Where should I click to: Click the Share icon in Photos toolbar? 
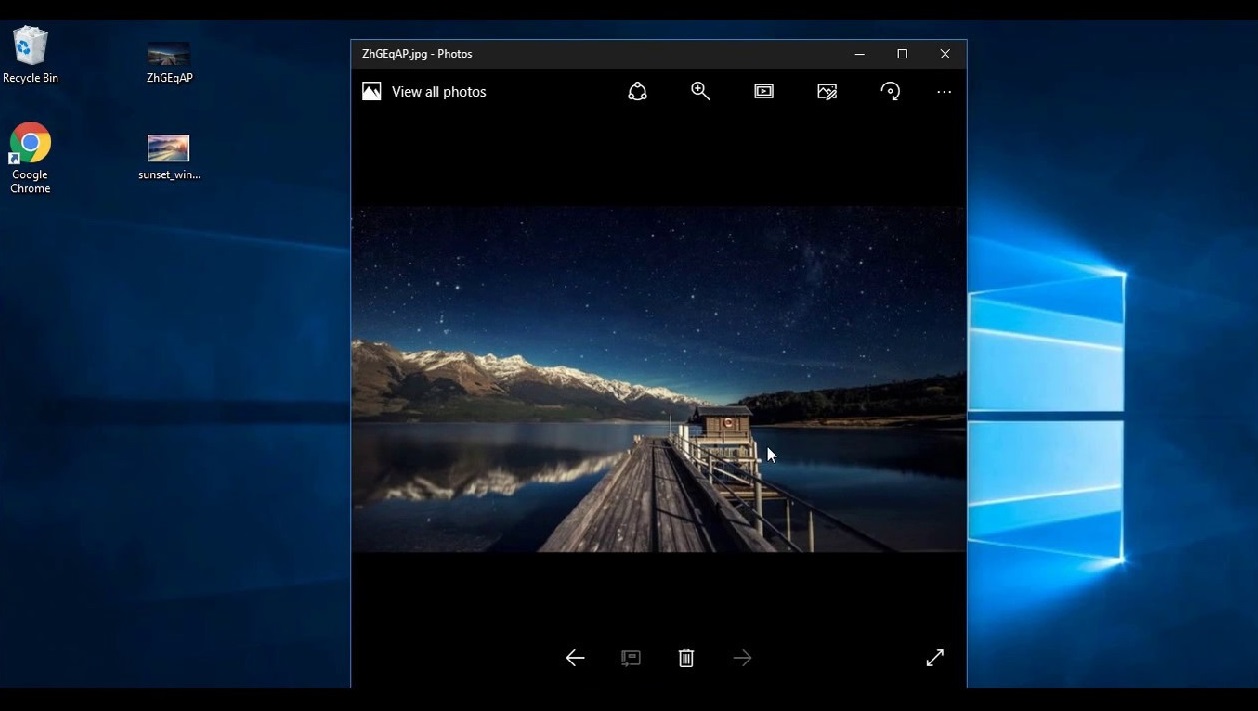click(x=637, y=92)
